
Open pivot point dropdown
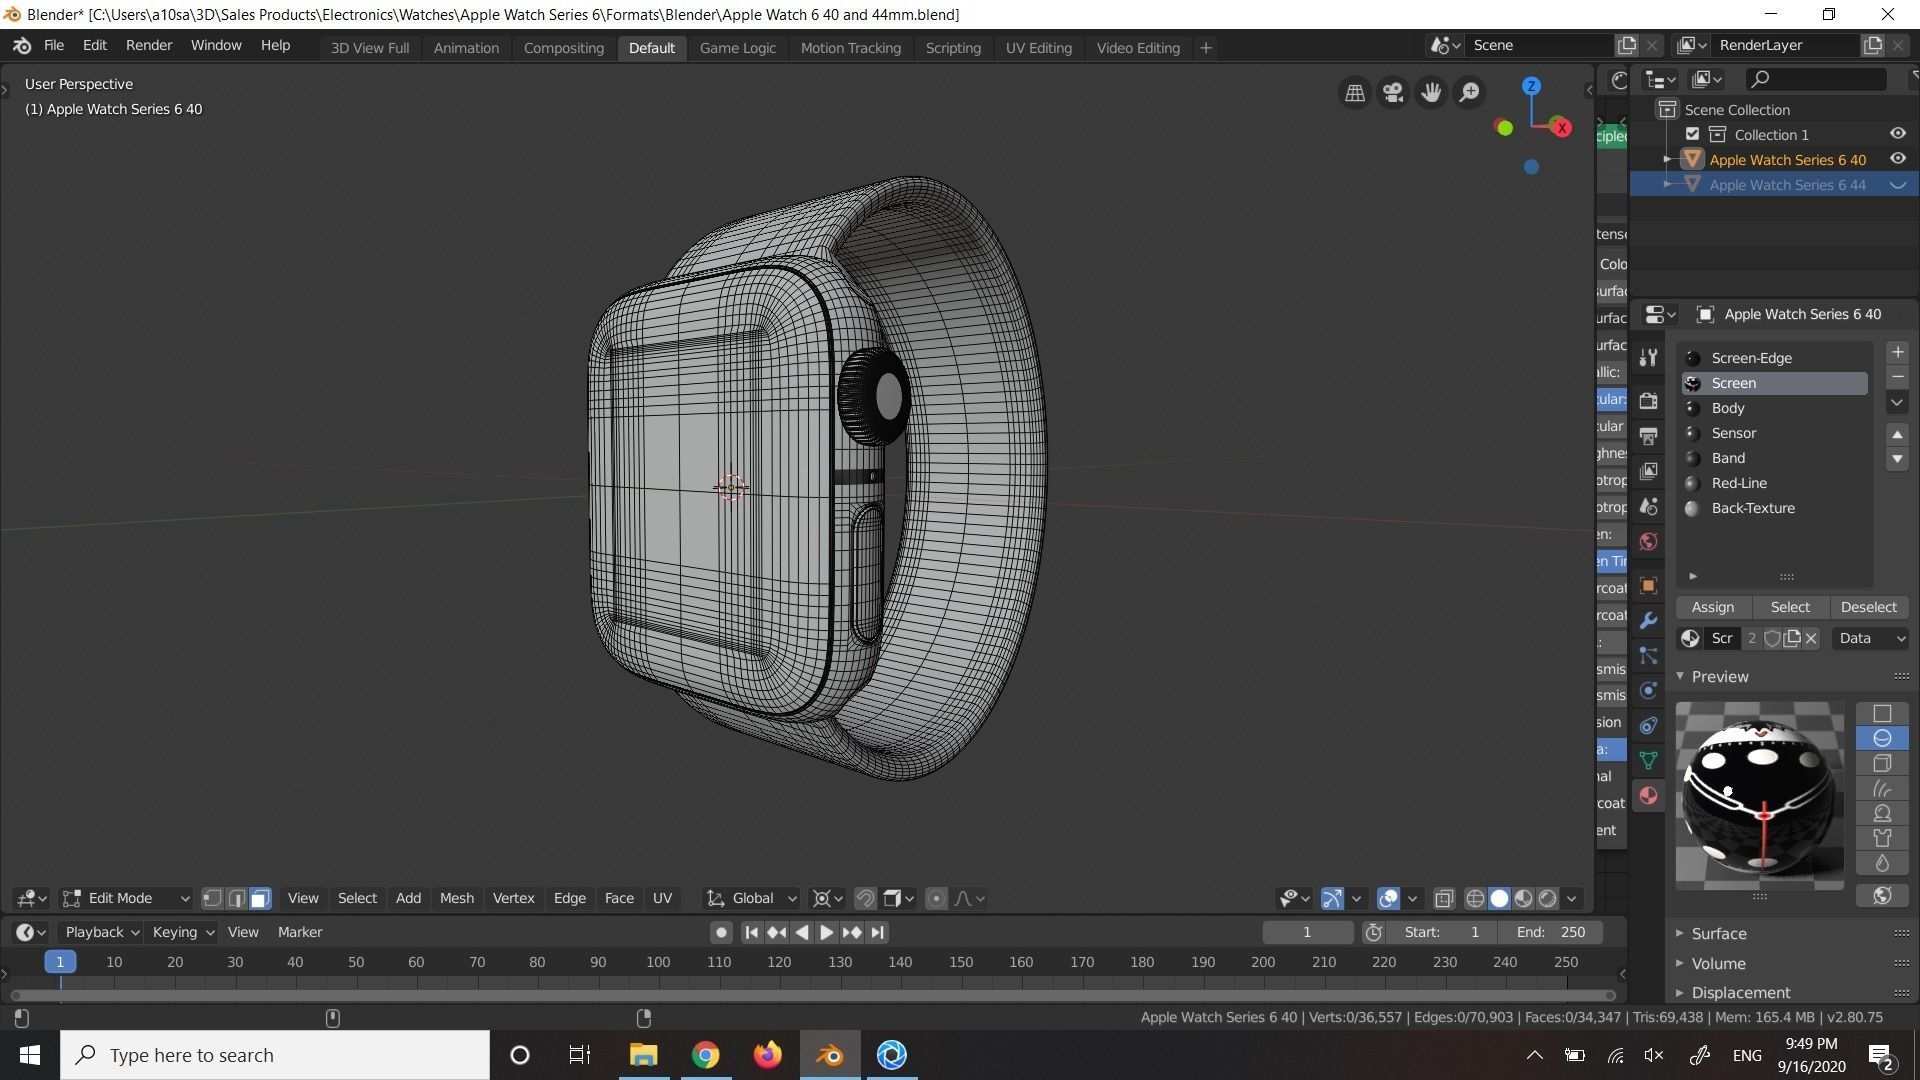(828, 898)
